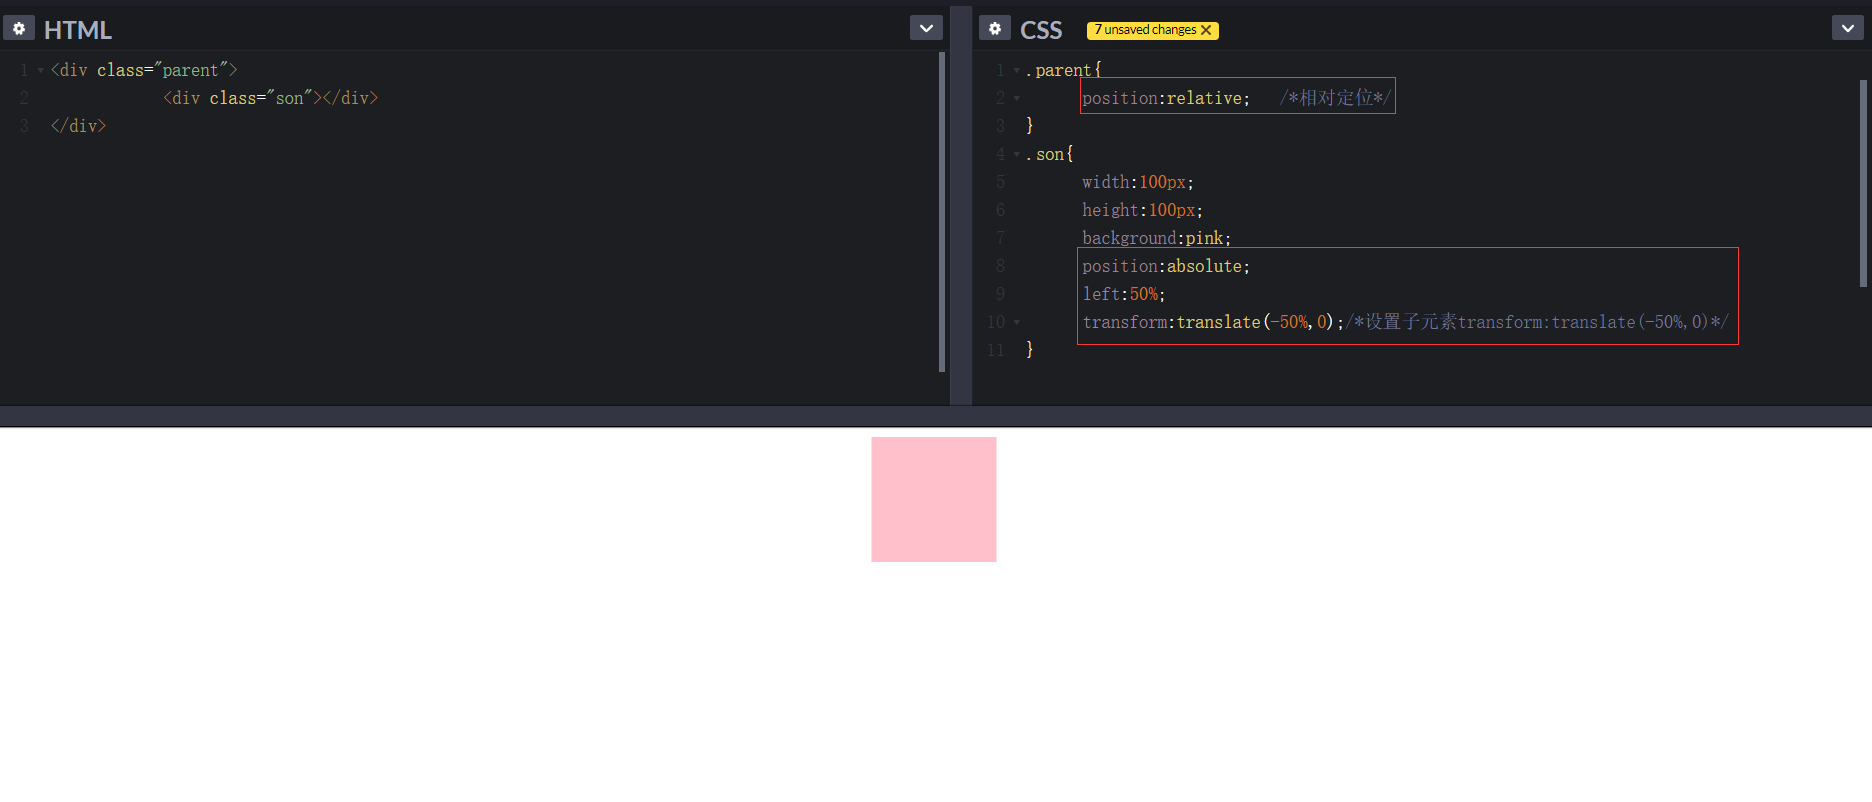Open HTML editor settings gear
This screenshot has height=802, width=1872.
pos(19,28)
